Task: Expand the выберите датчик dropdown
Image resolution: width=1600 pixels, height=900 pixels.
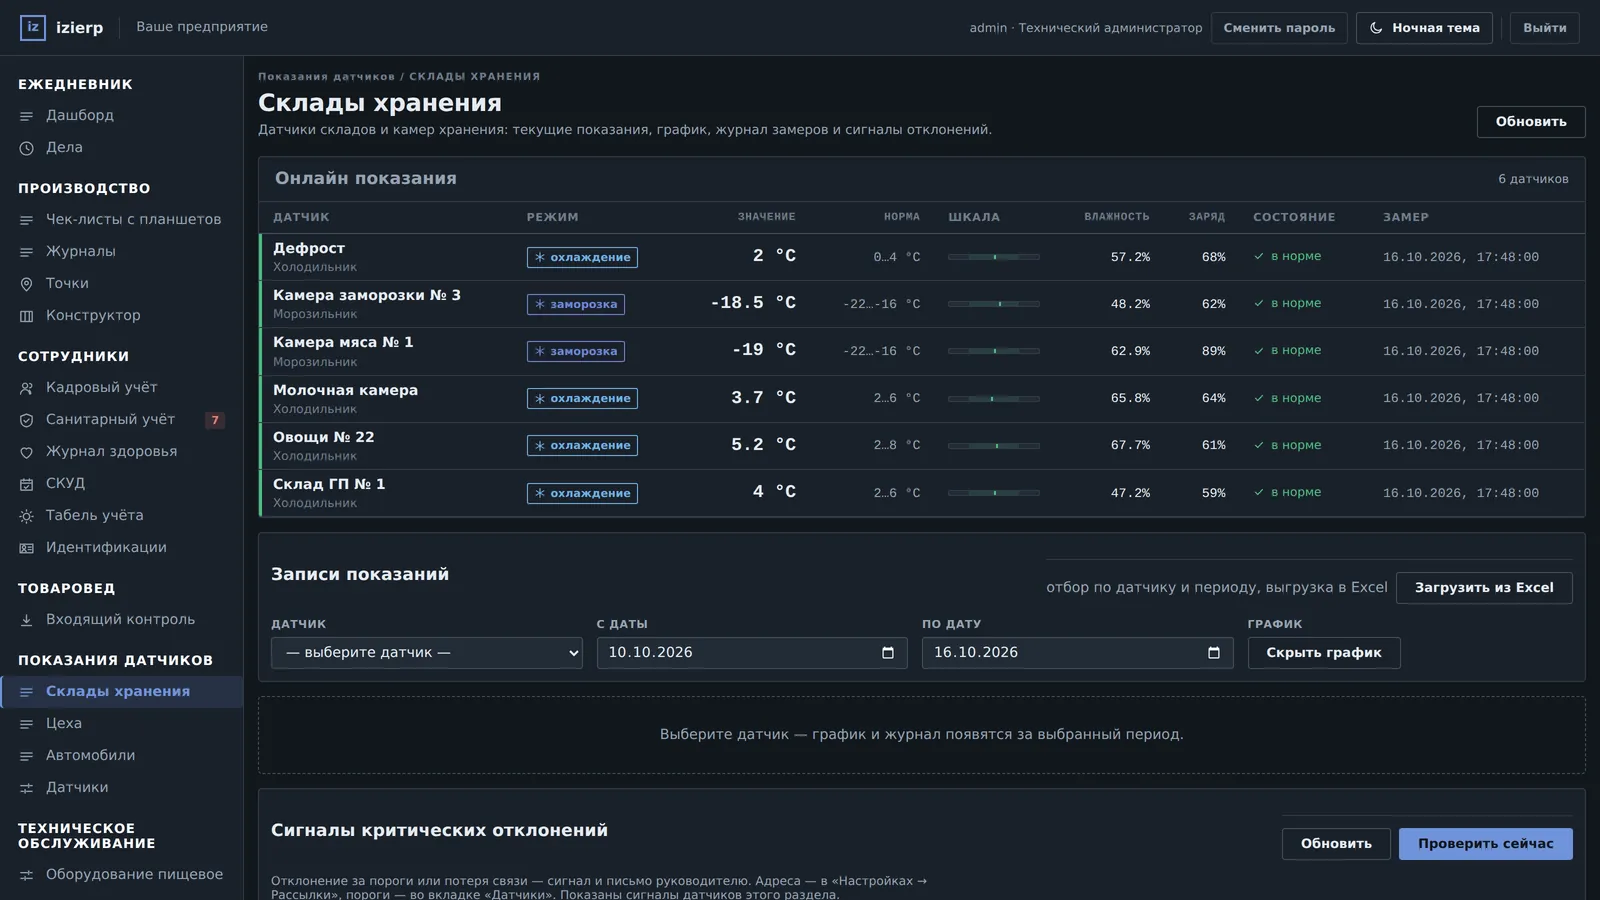Action: (x=427, y=653)
